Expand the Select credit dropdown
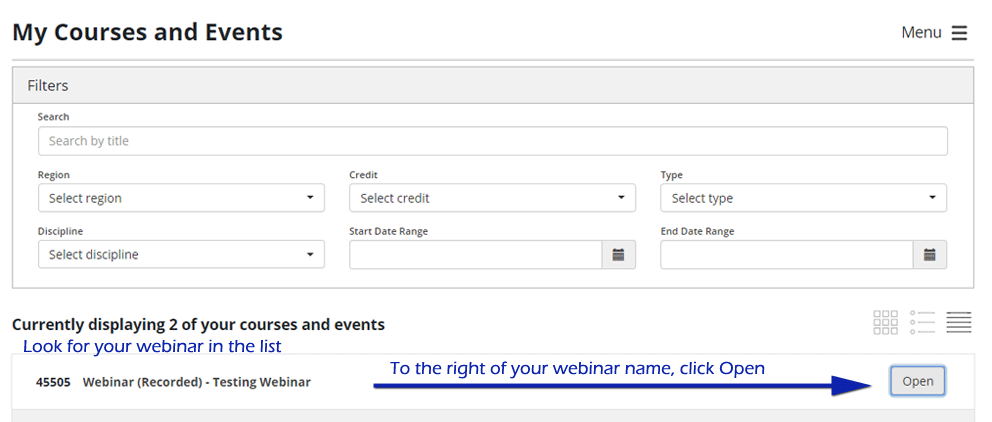The width and height of the screenshot is (992, 422). pyautogui.click(x=492, y=198)
